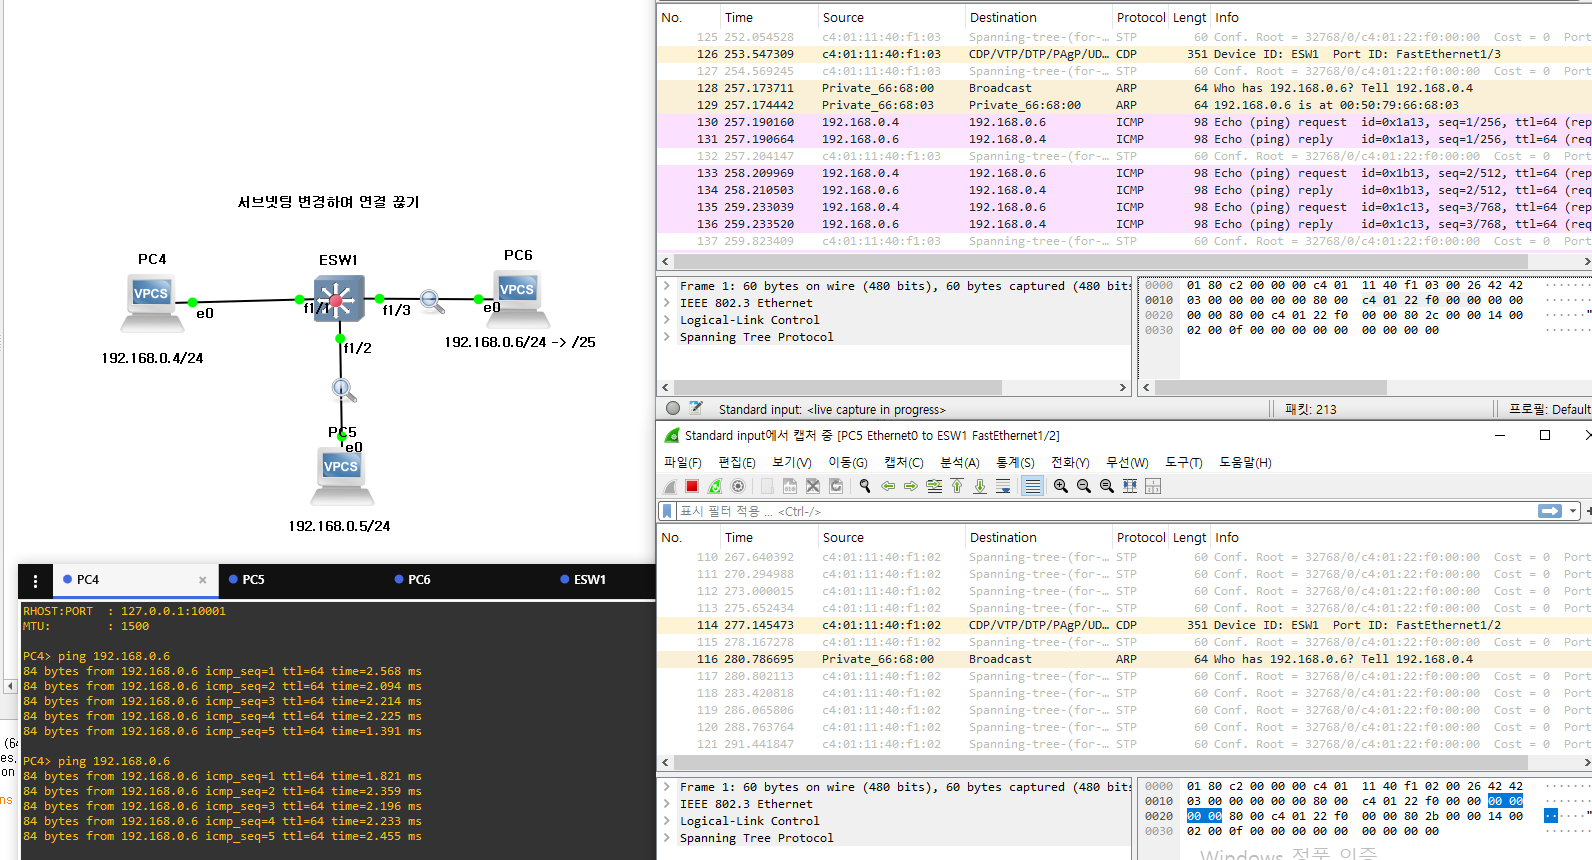This screenshot has width=1592, height=860.
Task: Select the PC6 node in topology
Action: point(517,298)
